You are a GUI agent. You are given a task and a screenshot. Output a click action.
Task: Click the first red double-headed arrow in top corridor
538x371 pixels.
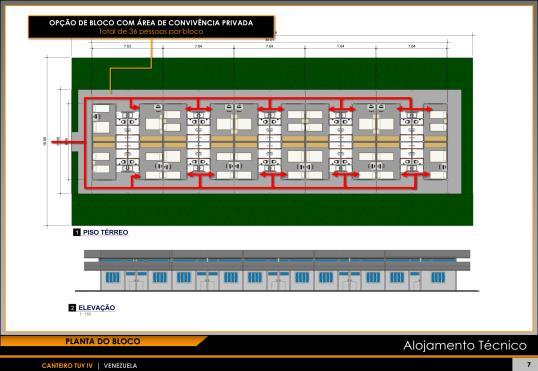199,109
